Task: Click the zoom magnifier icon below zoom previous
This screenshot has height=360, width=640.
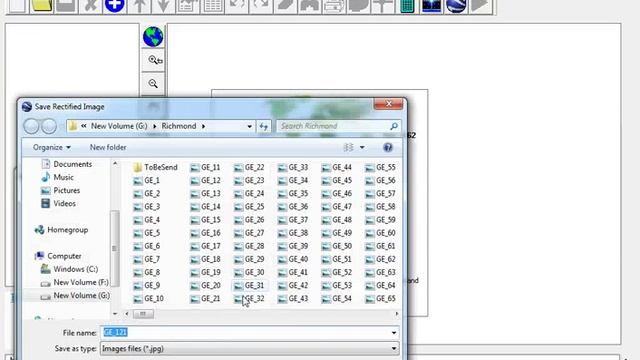Action: pos(153,84)
